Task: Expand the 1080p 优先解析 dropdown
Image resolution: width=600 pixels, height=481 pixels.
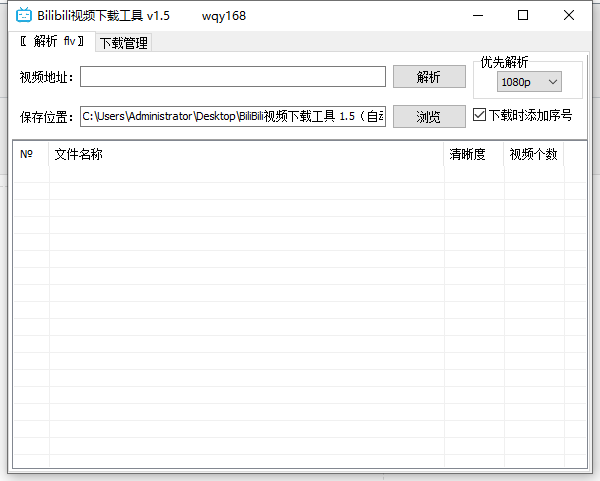Action: pos(530,82)
